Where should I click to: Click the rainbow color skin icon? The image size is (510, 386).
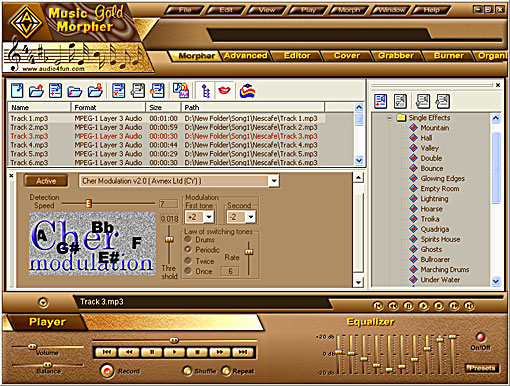pyautogui.click(x=247, y=91)
